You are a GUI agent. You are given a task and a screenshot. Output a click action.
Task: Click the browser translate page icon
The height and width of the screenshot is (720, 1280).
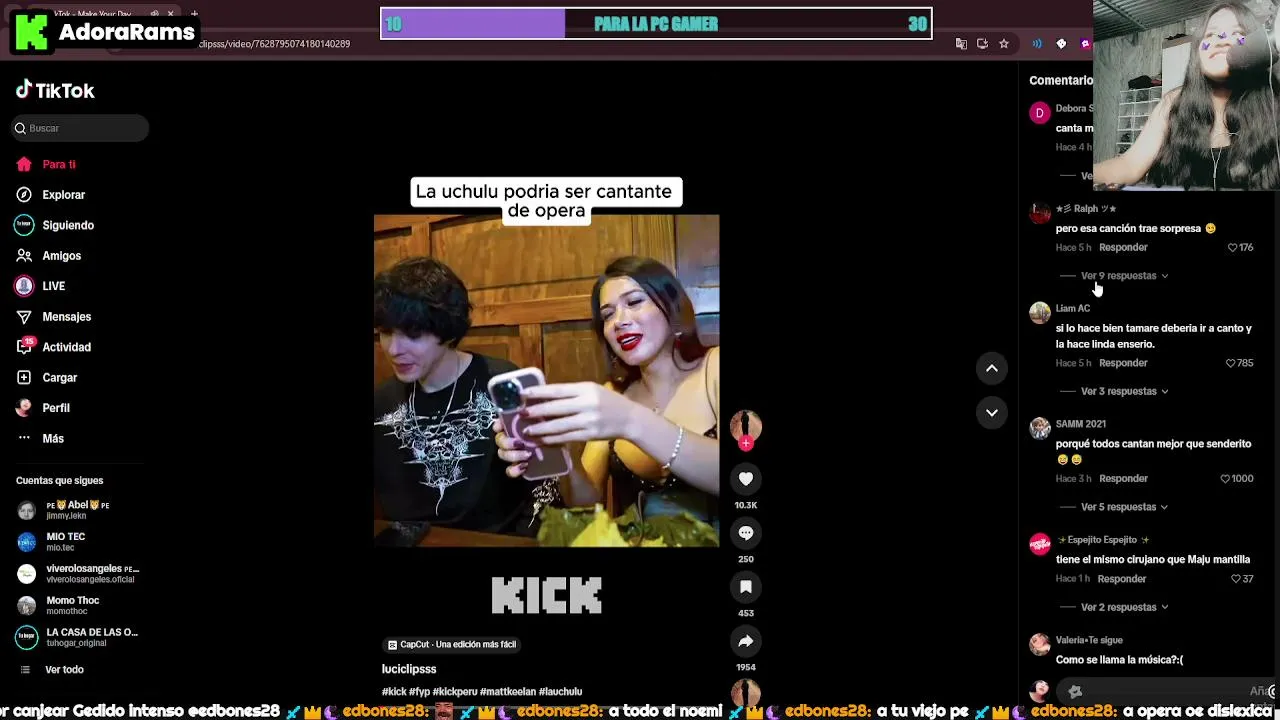(961, 44)
